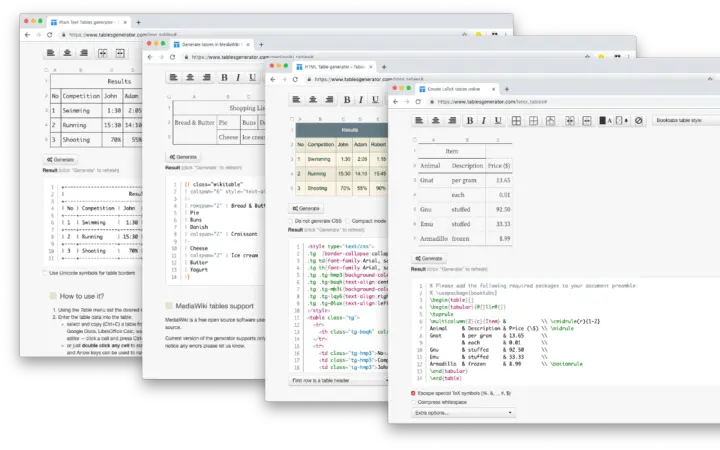Viewport: 720px width, 450px height.
Task: Toggle bold in the LaTeX tables window
Action: click(470, 120)
